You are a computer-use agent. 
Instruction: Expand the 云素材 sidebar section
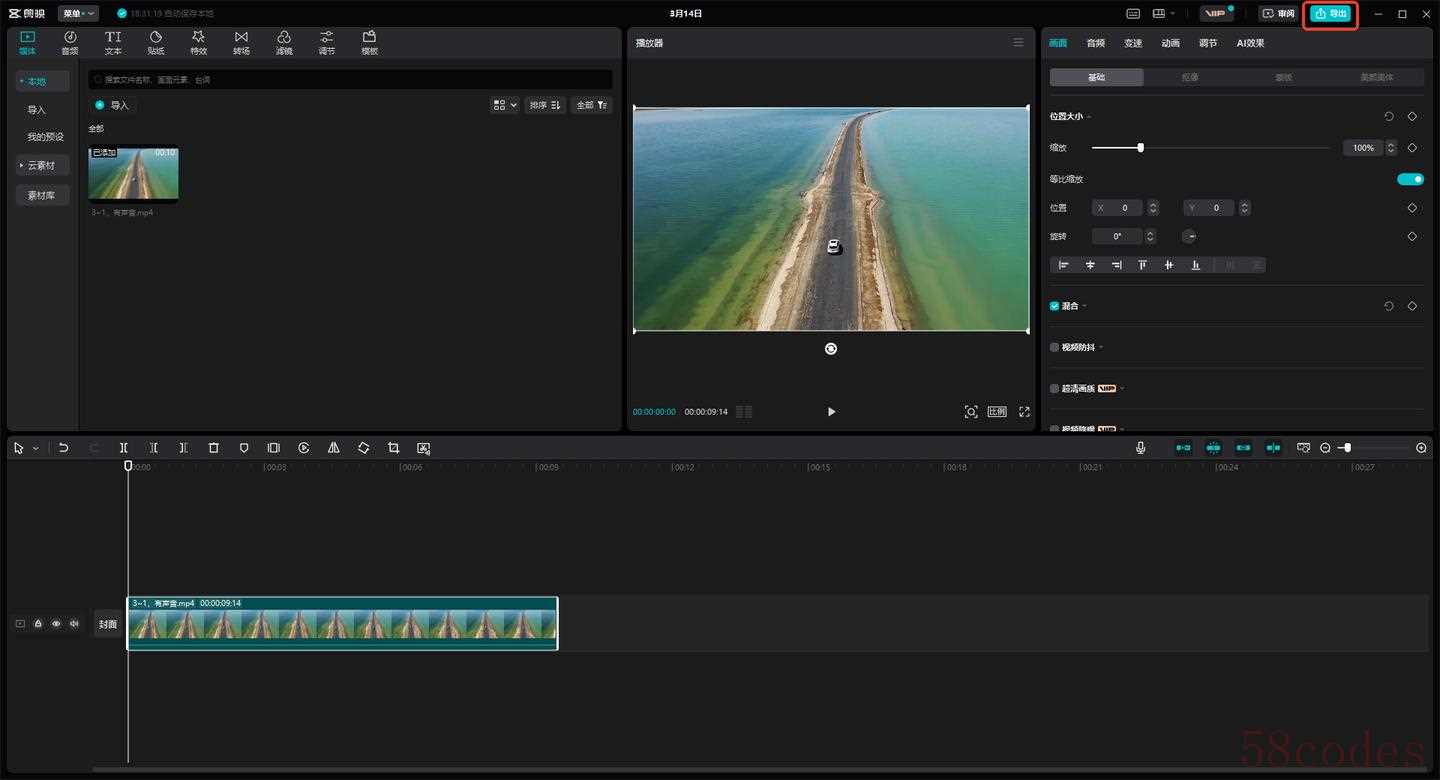(42, 166)
